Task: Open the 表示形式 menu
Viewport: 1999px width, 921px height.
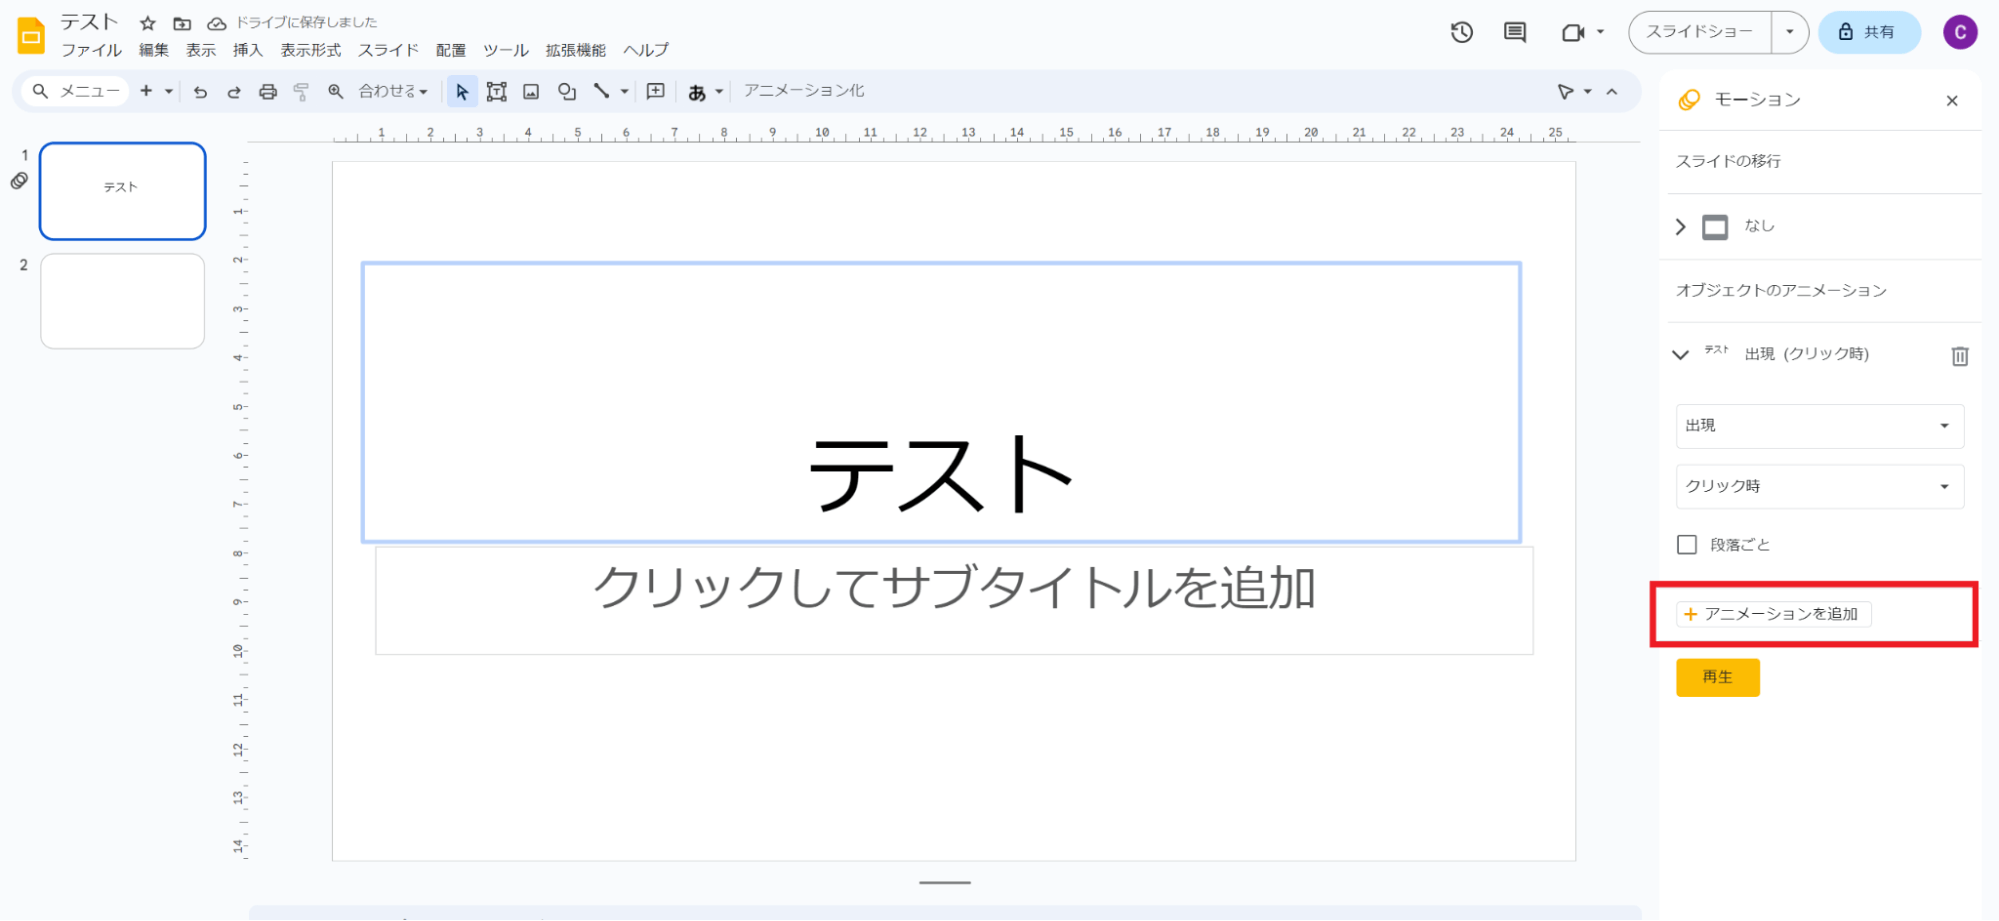Action: (310, 50)
